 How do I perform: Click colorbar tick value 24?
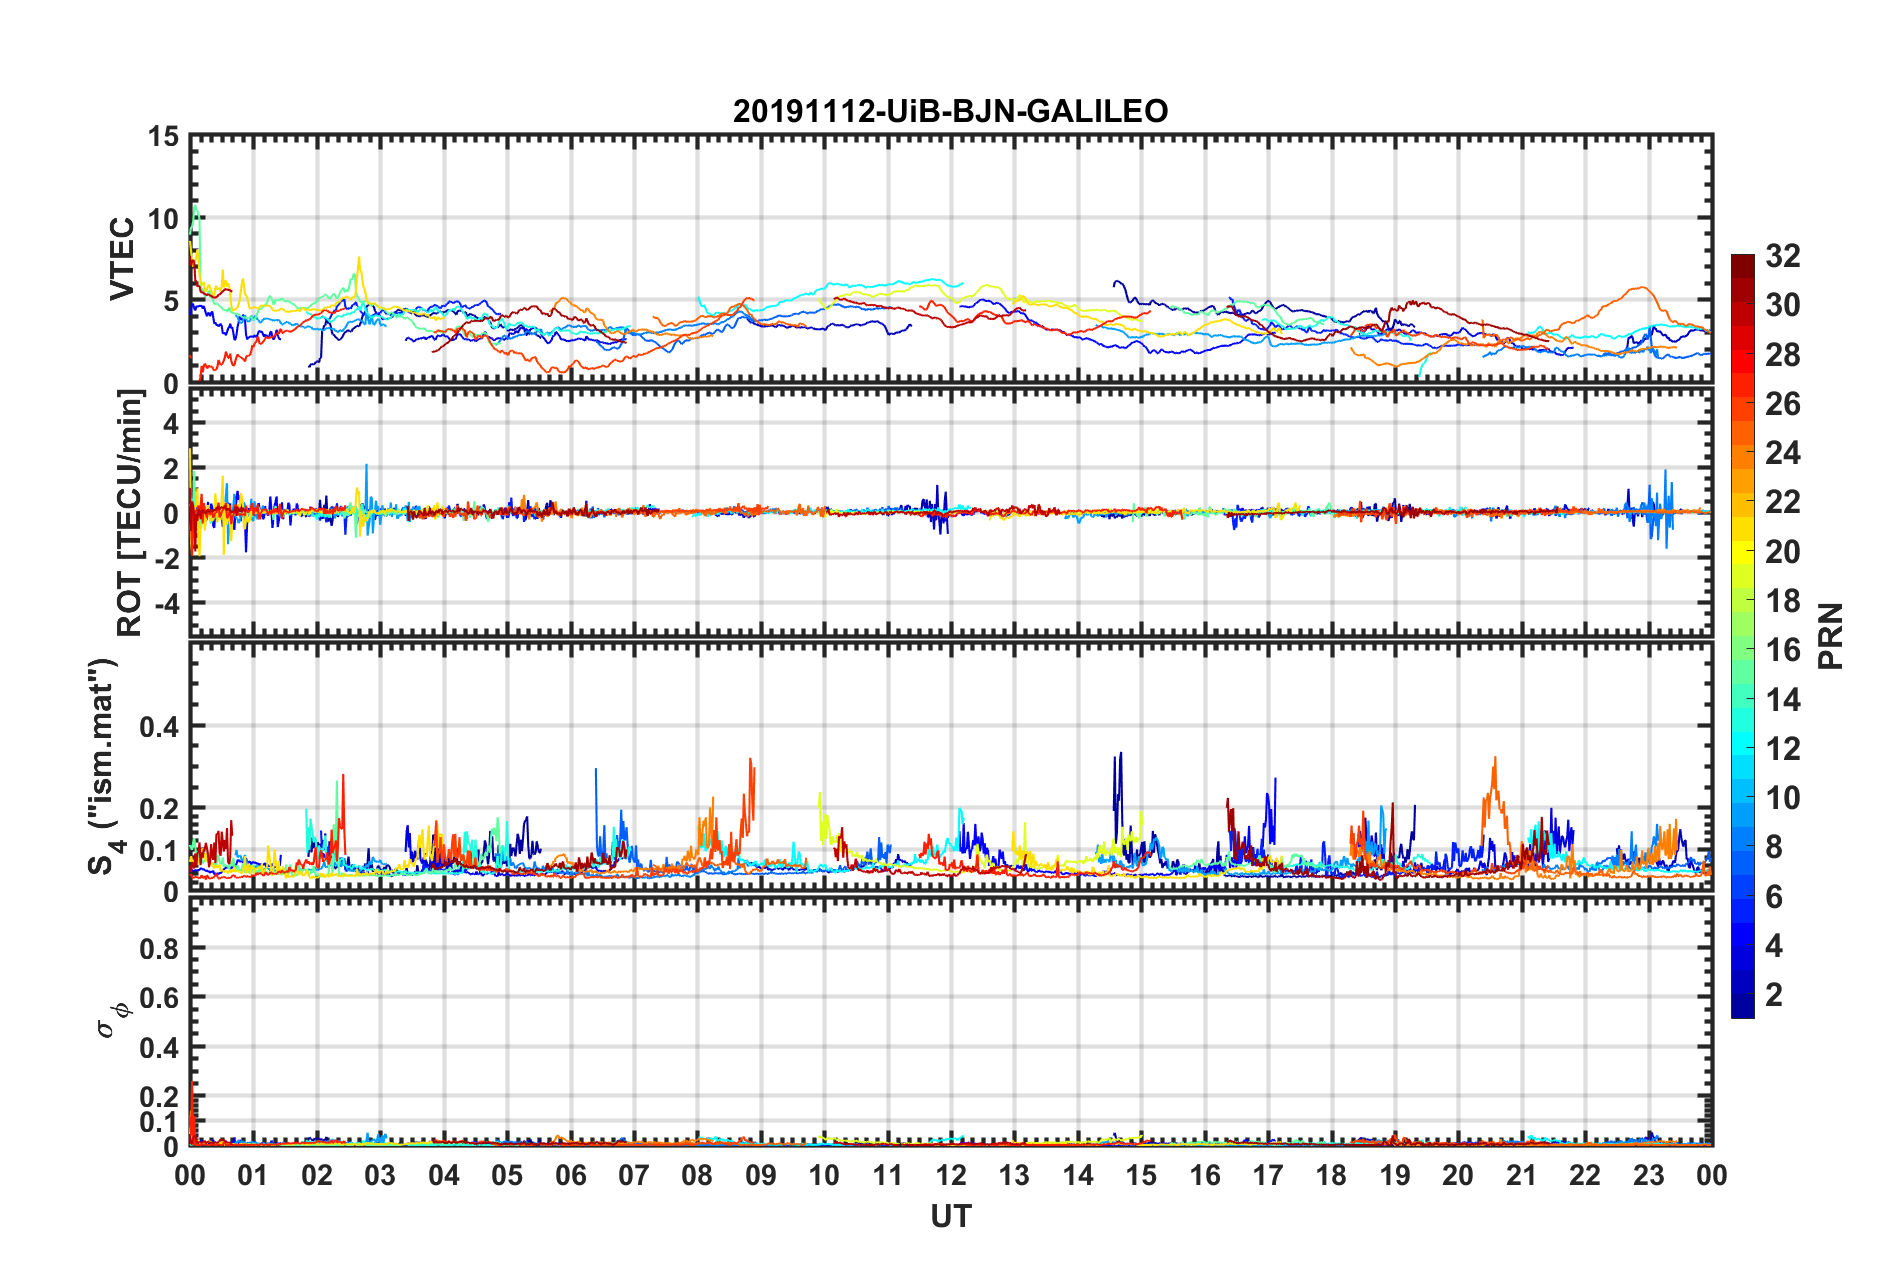1782,453
